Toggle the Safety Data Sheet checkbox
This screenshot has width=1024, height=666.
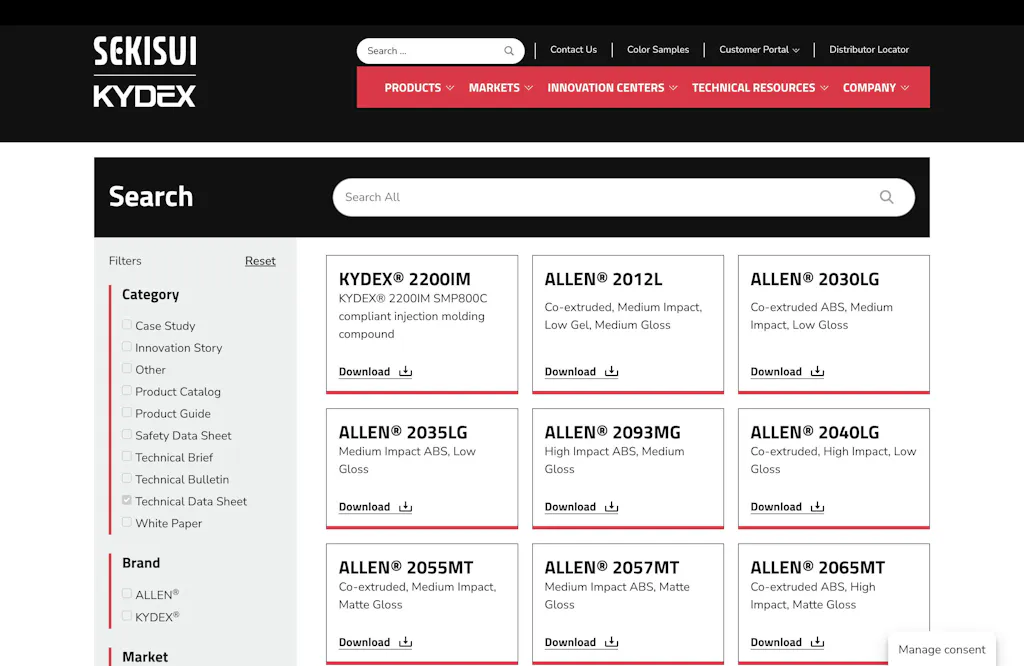(x=127, y=434)
